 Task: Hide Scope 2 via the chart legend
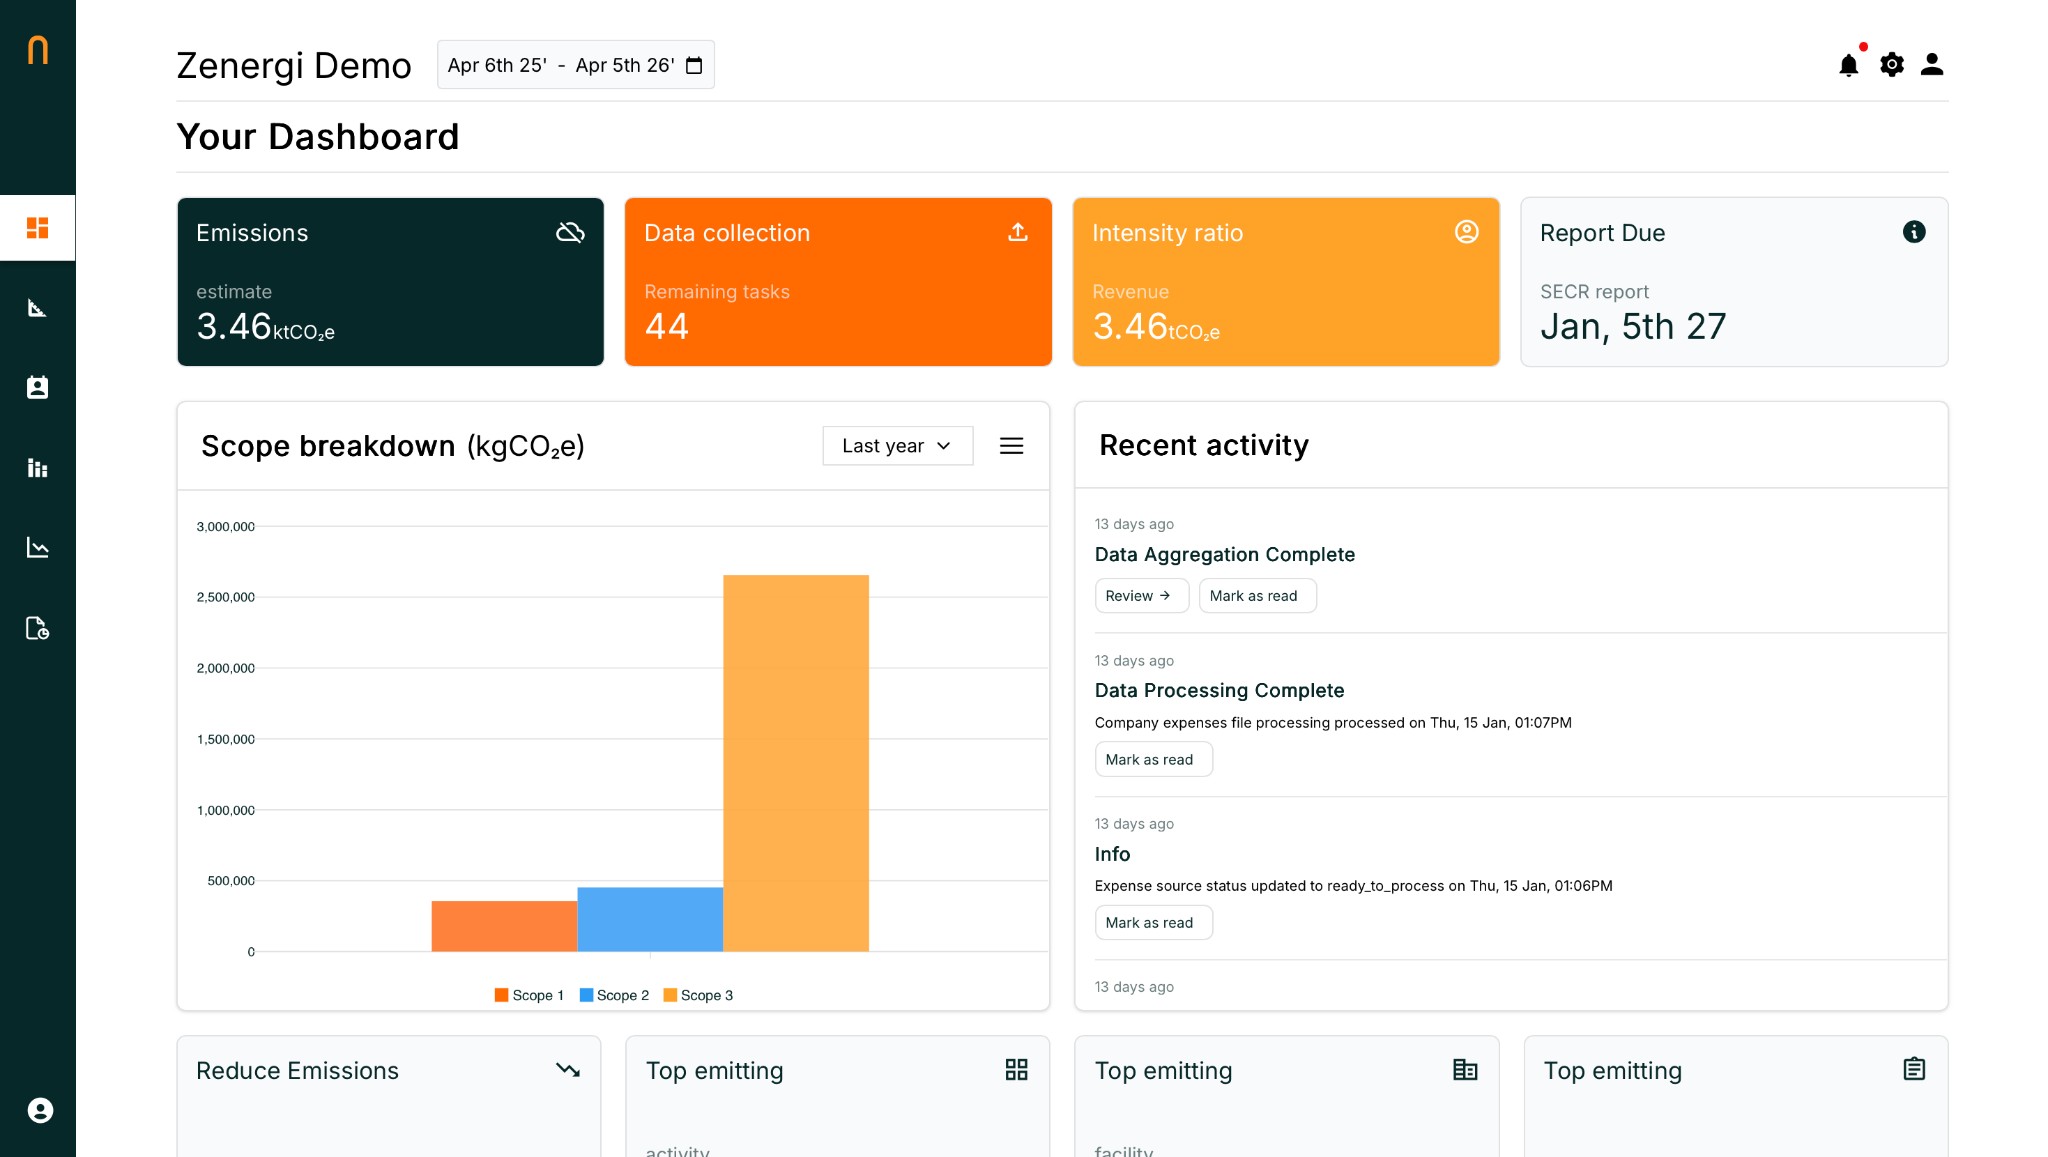point(615,995)
